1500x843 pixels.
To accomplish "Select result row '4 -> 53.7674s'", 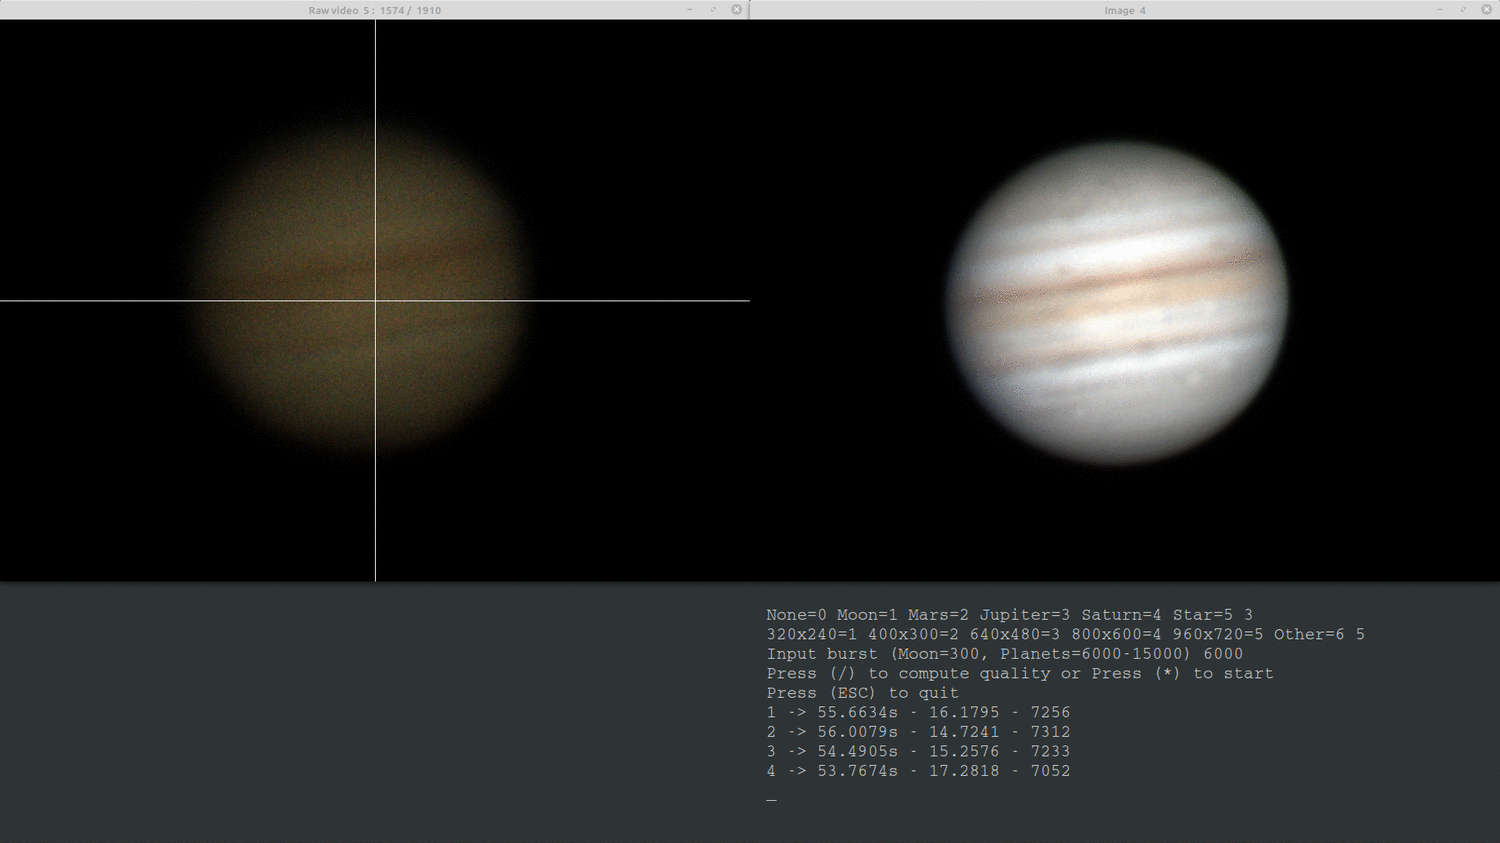I will (x=918, y=771).
